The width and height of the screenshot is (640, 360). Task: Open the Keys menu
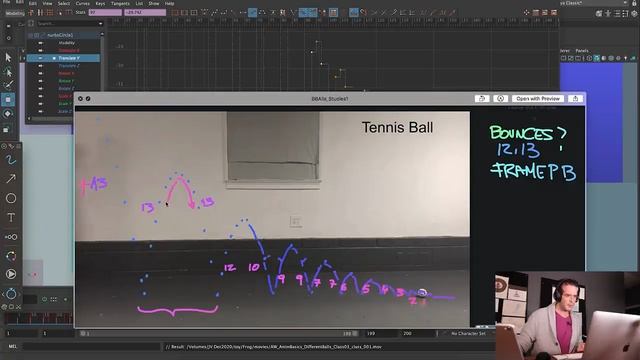point(100,3)
